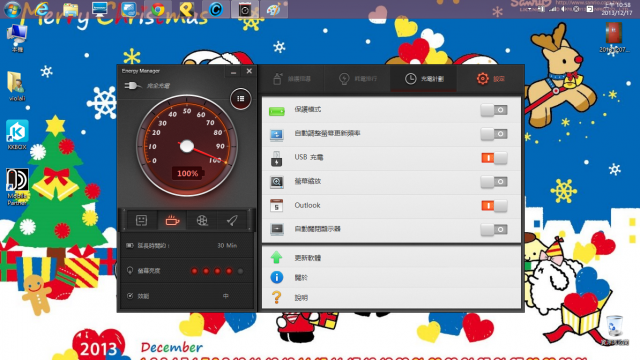The height and width of the screenshot is (360, 640).
Task: Select the film reel video mode
Action: tap(202, 220)
